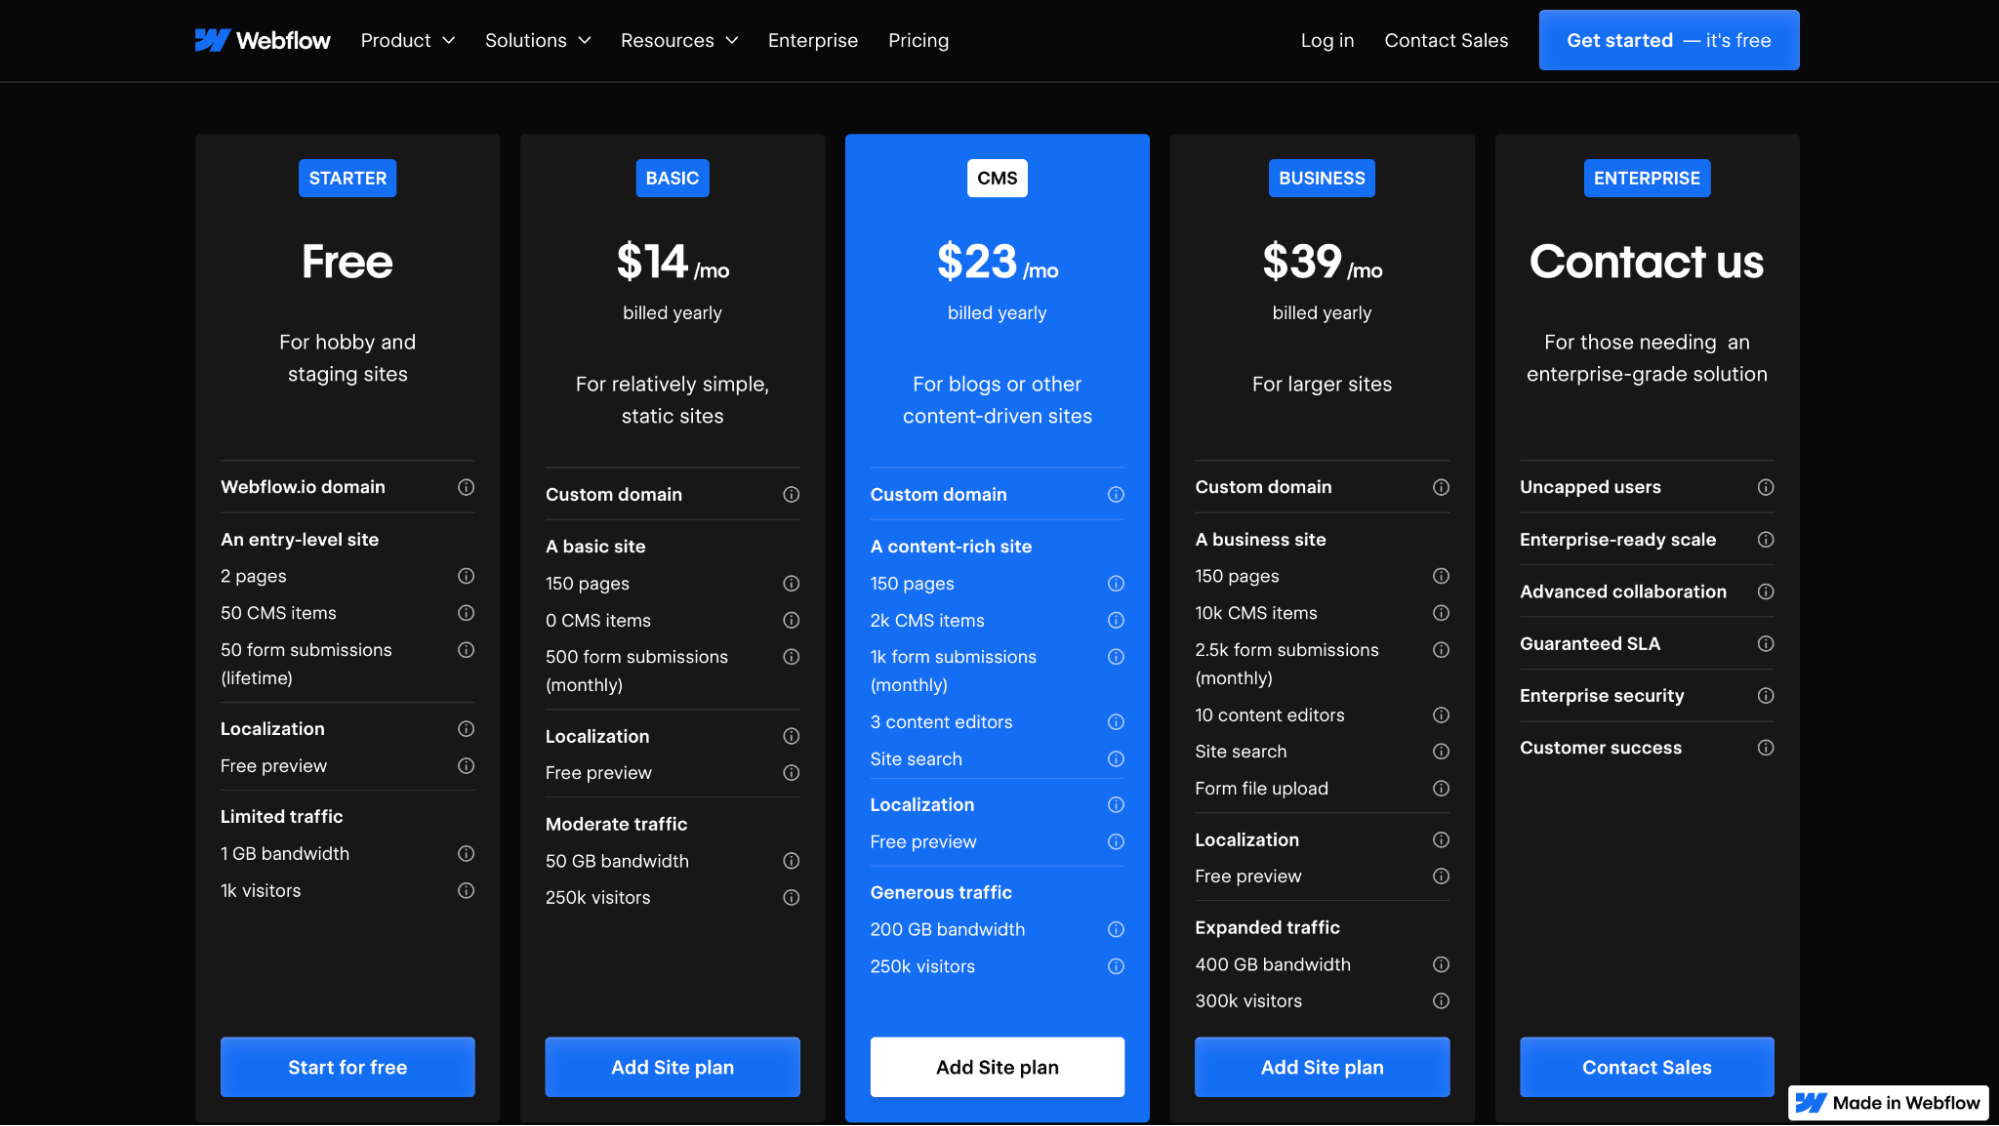
Task: Click Start for free button
Action: pyautogui.click(x=347, y=1067)
